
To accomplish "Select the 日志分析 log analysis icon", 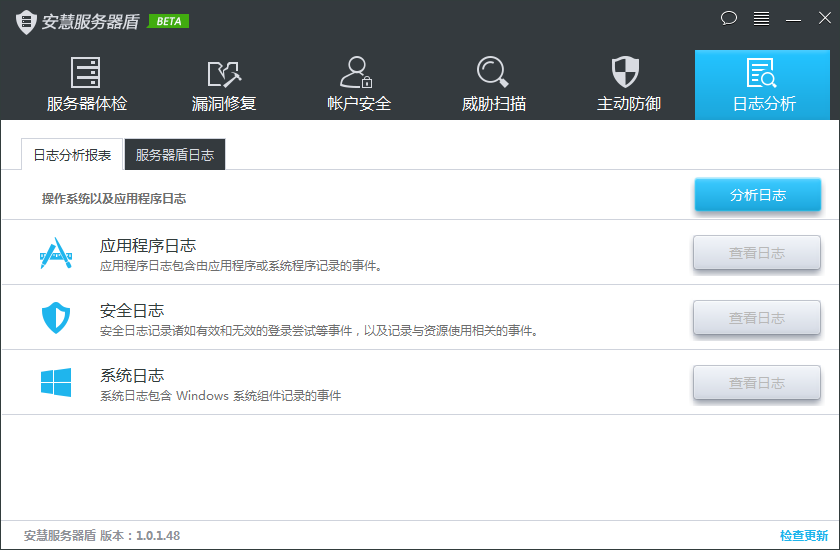I will point(763,73).
